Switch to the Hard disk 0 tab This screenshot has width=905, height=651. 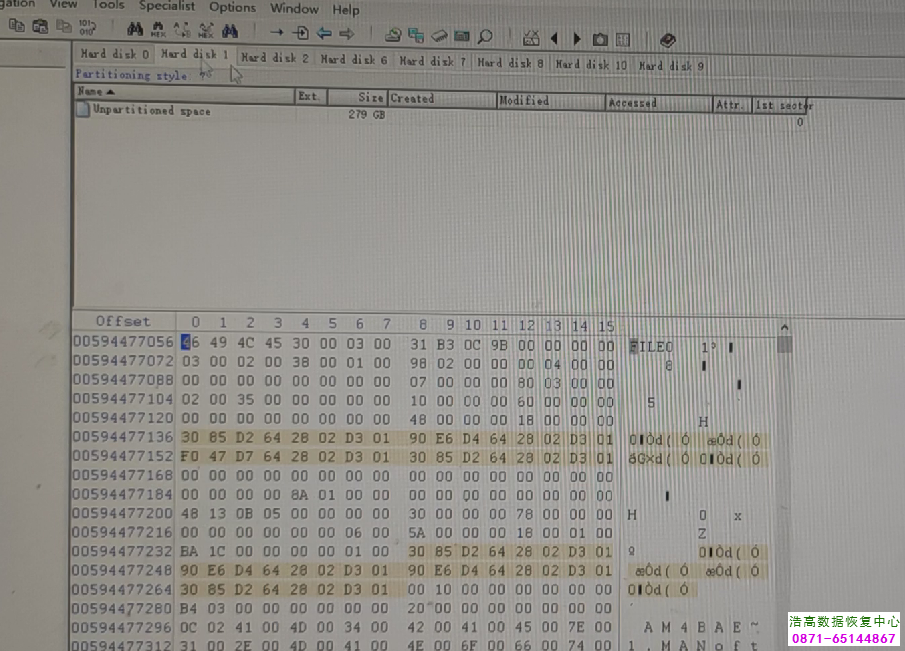tap(115, 54)
